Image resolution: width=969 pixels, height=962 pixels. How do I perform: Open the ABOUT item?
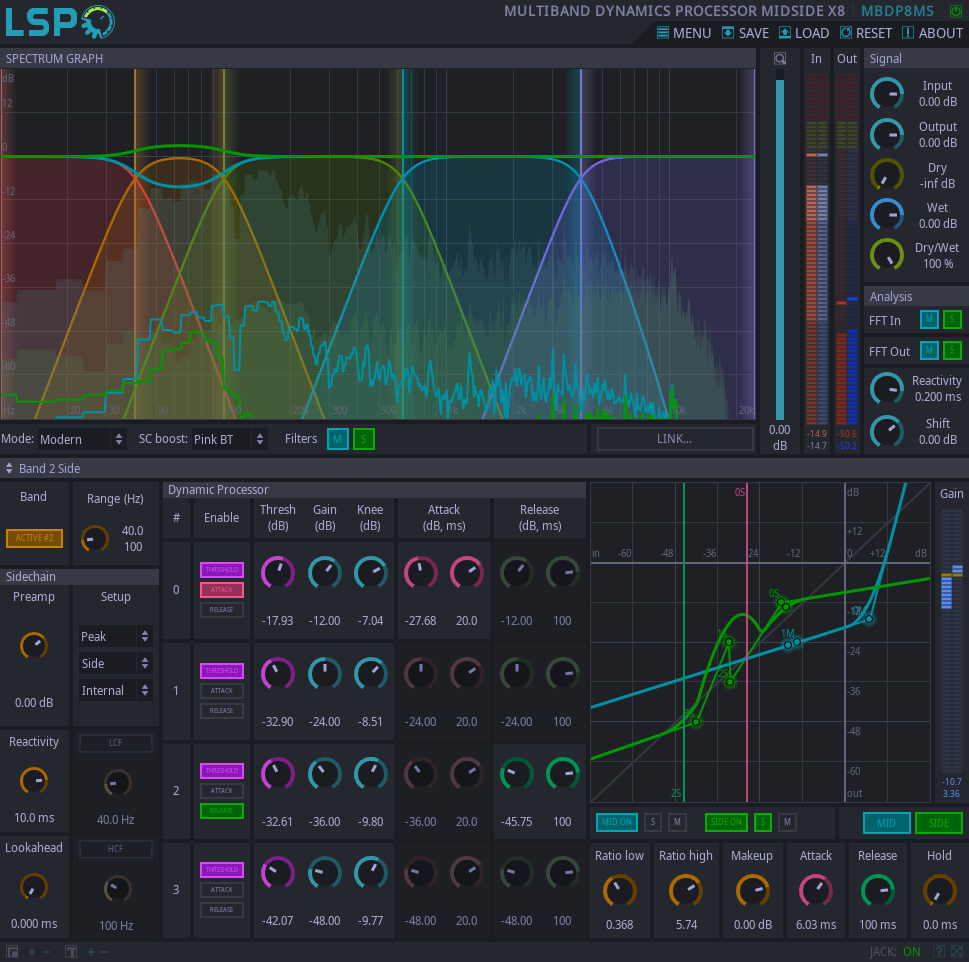click(933, 33)
